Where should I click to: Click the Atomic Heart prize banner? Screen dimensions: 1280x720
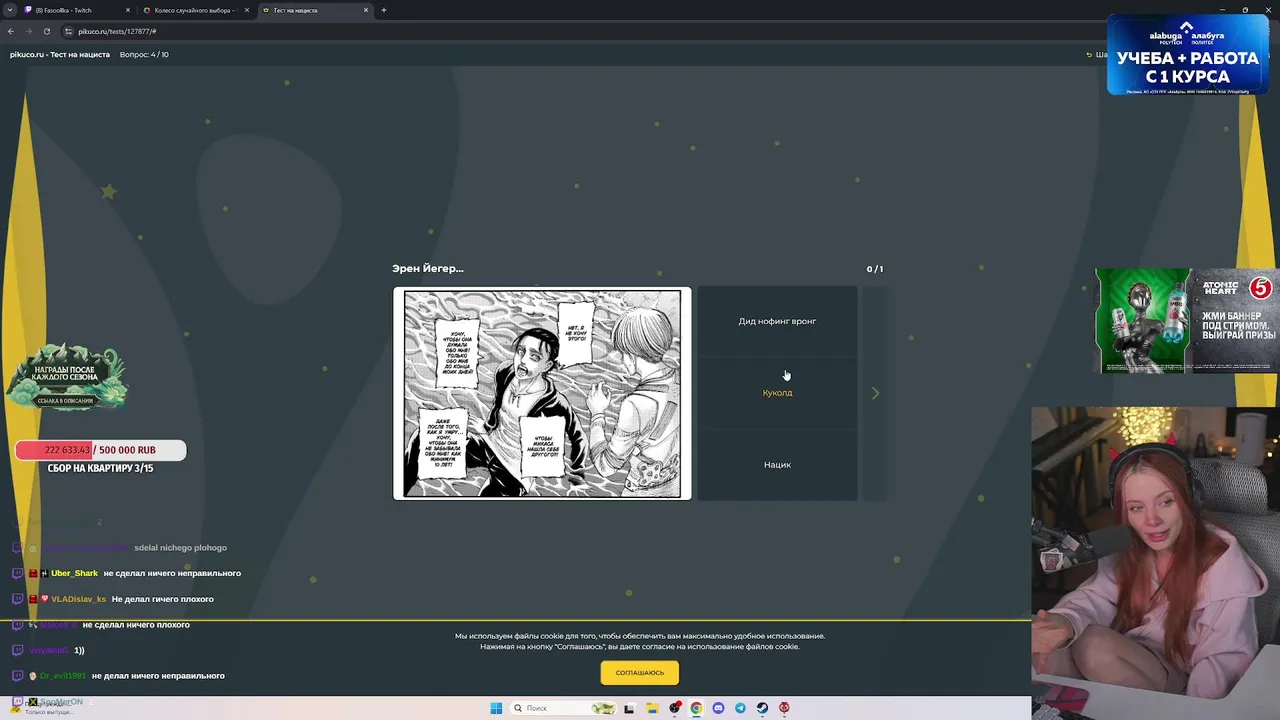coord(1186,321)
